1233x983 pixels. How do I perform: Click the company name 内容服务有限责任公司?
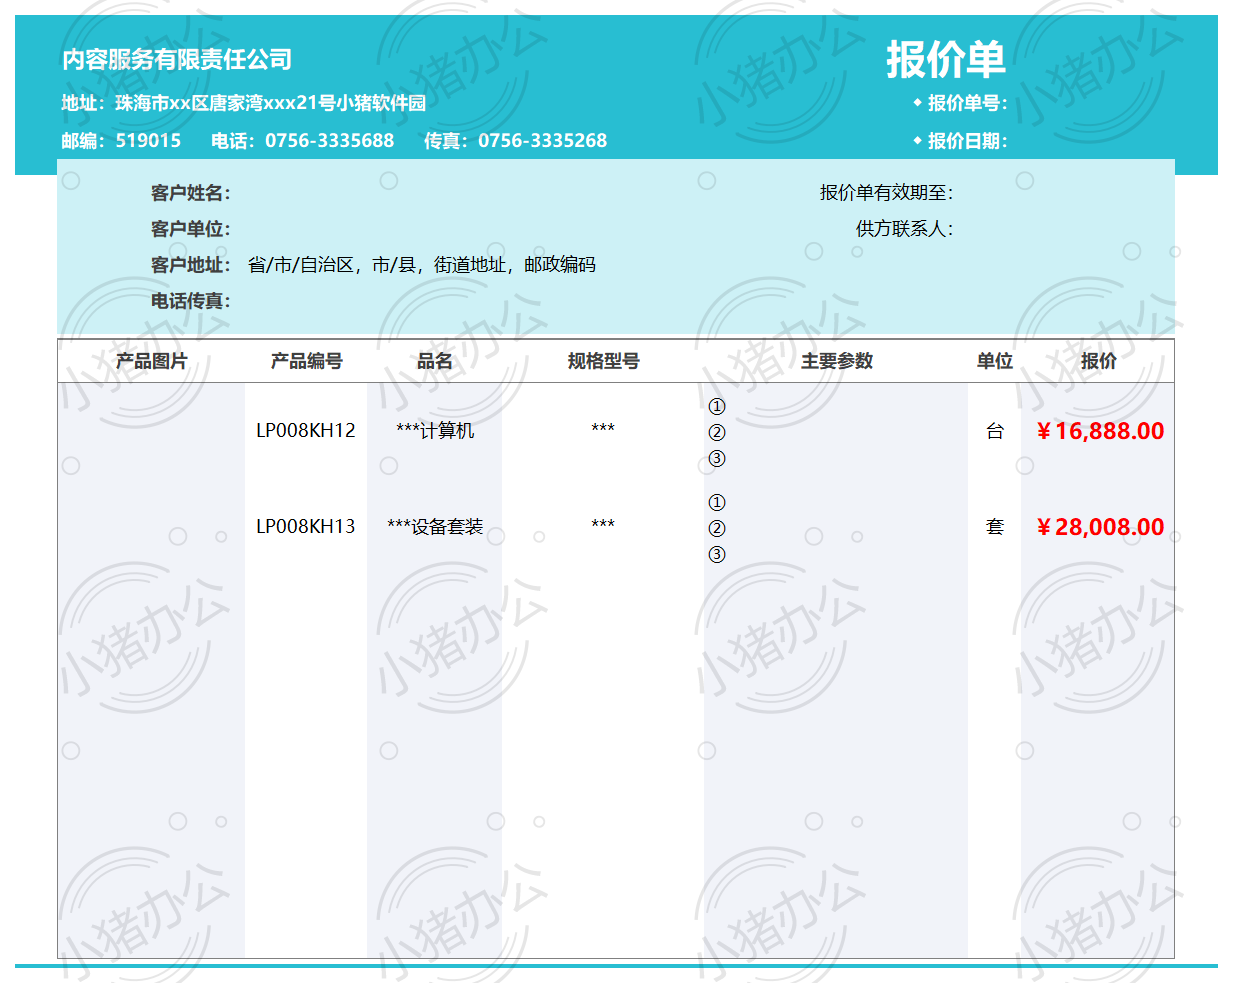(x=177, y=60)
